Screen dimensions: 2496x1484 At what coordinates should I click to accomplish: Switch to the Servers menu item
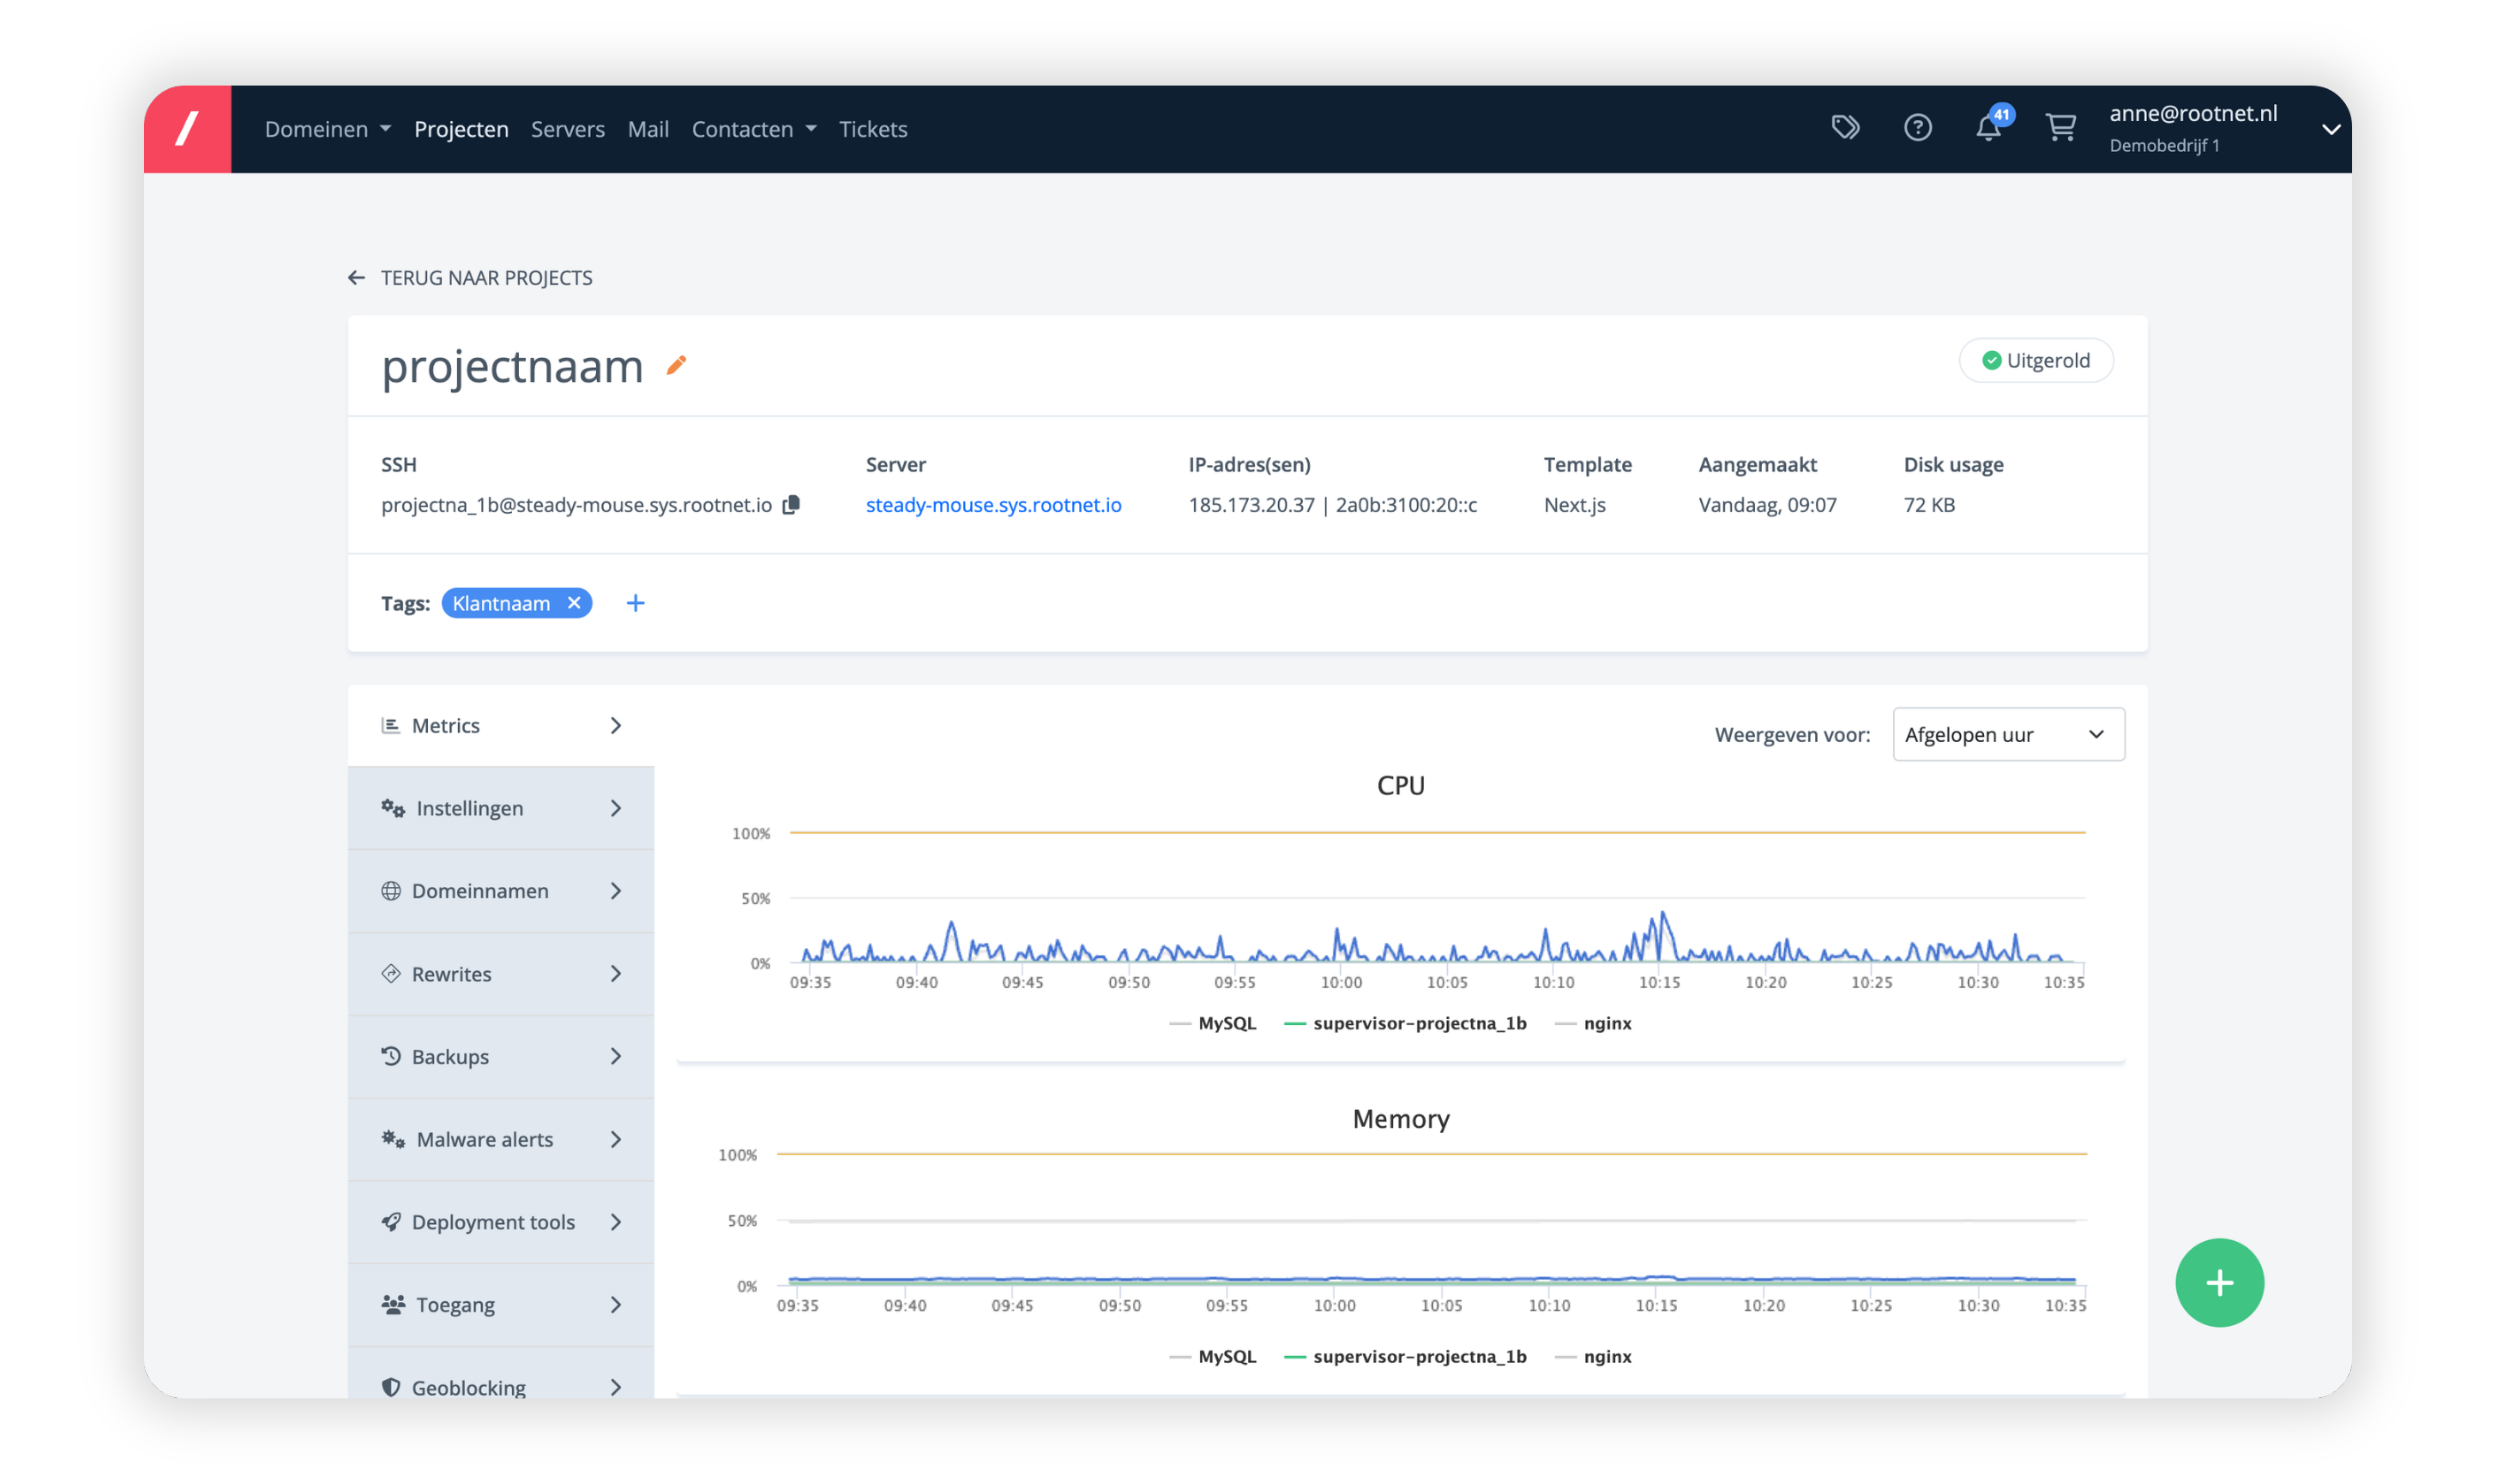568,128
